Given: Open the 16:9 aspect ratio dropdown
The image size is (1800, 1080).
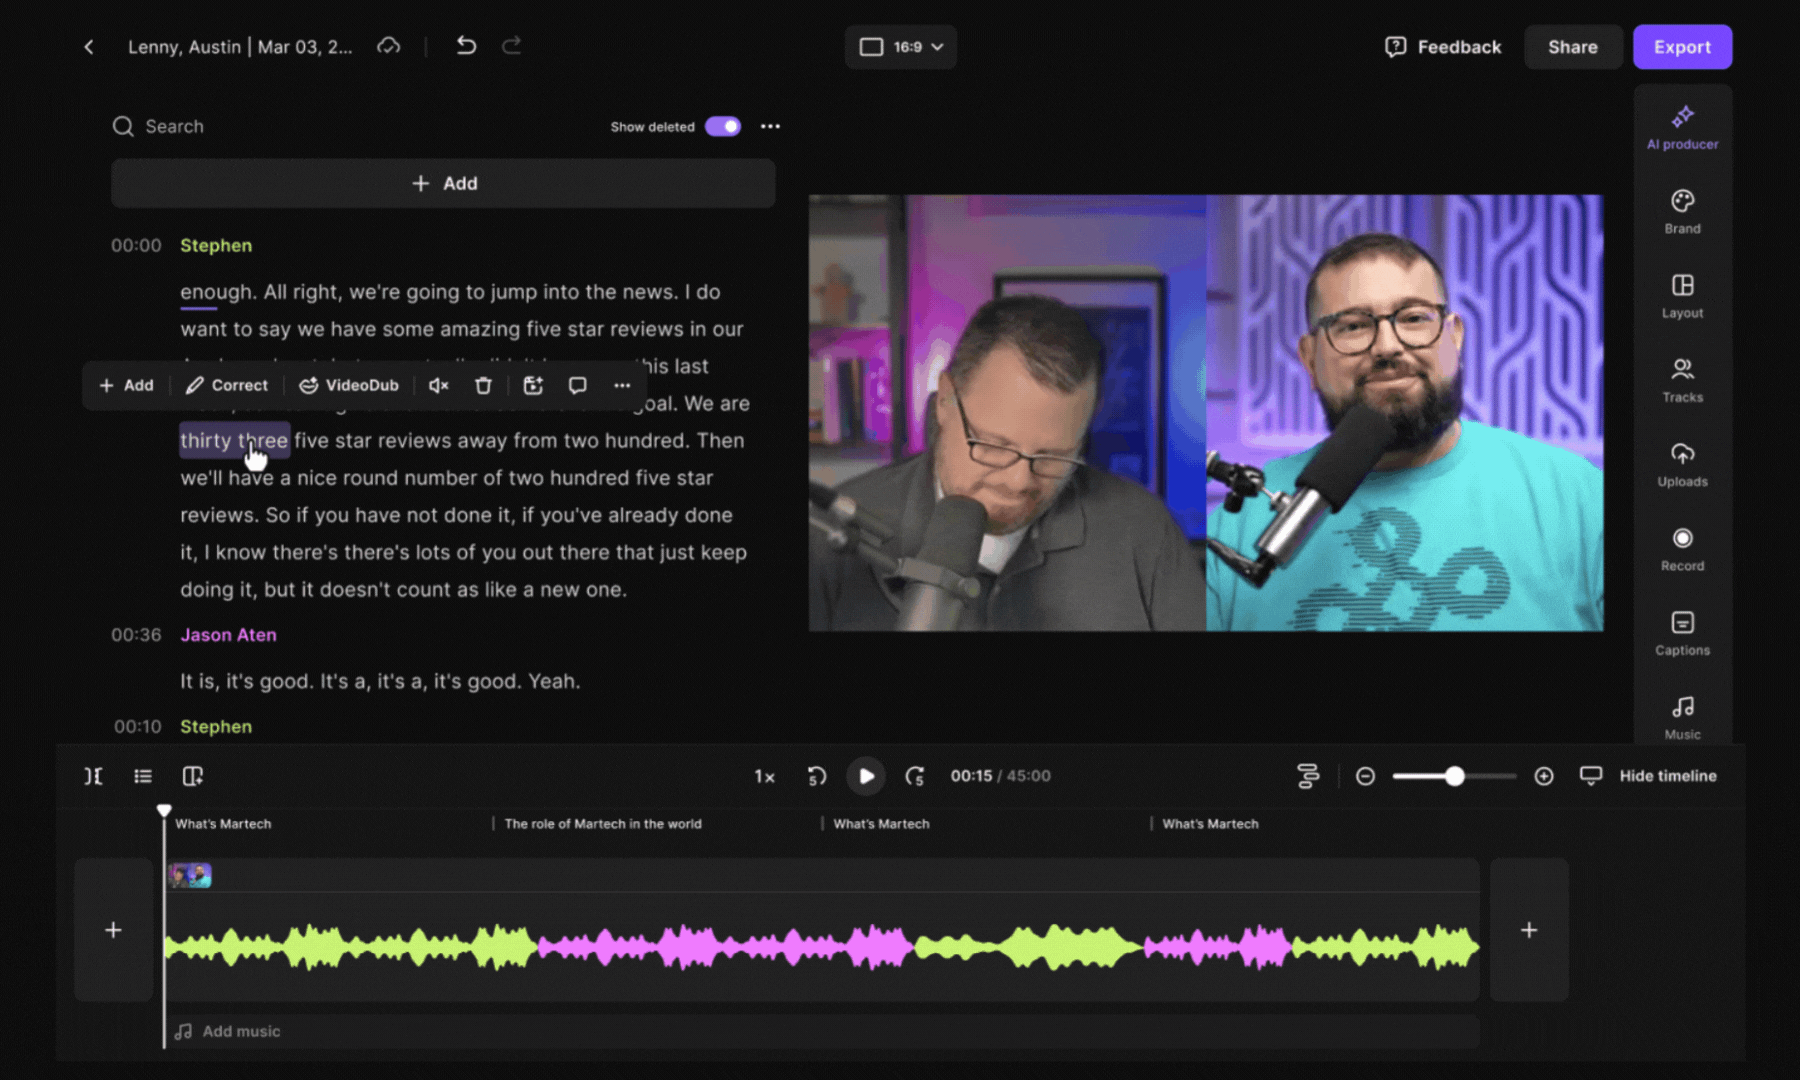Looking at the screenshot, I should (x=900, y=47).
